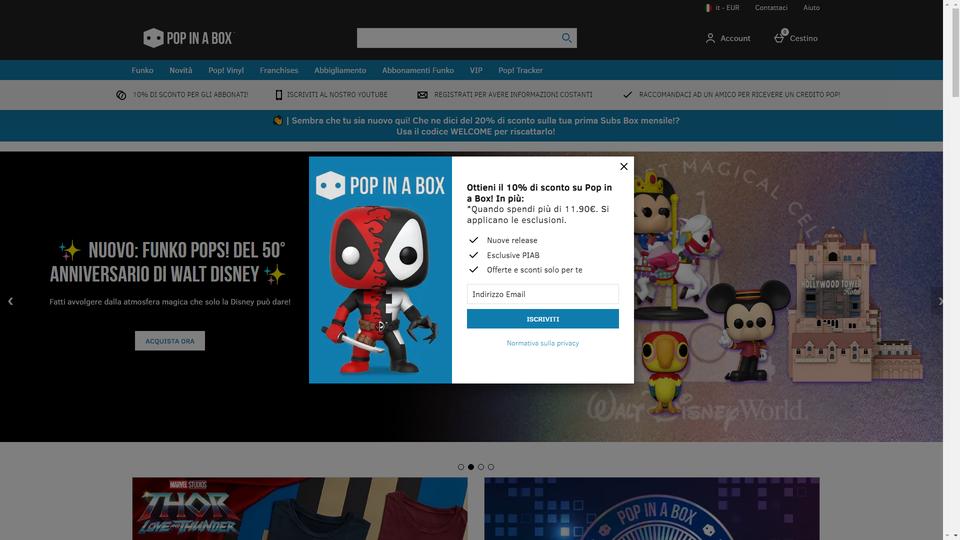Open the Pop In A Box badge banner
The height and width of the screenshot is (540, 960).
point(651,509)
